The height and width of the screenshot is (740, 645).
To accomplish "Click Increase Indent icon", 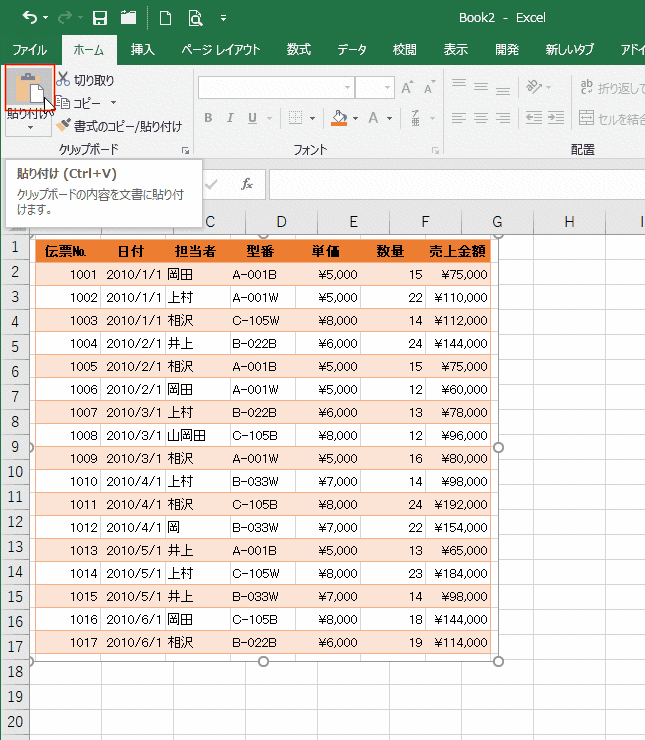I will point(556,118).
